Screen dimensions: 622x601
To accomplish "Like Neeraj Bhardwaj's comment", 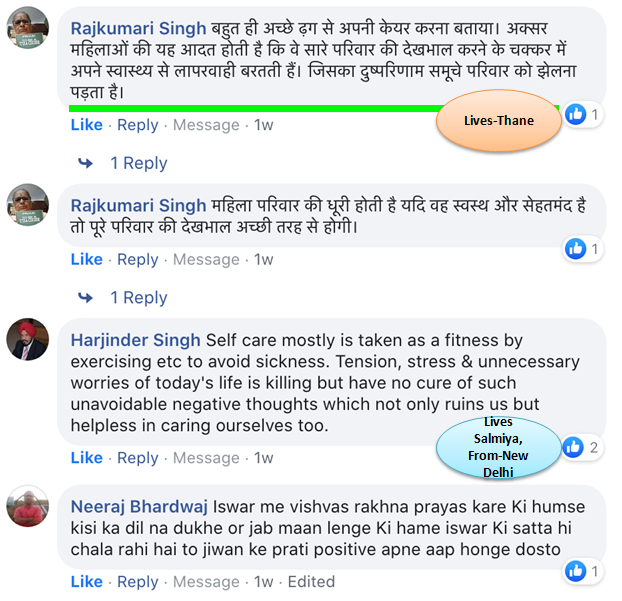I will click(x=86, y=581).
